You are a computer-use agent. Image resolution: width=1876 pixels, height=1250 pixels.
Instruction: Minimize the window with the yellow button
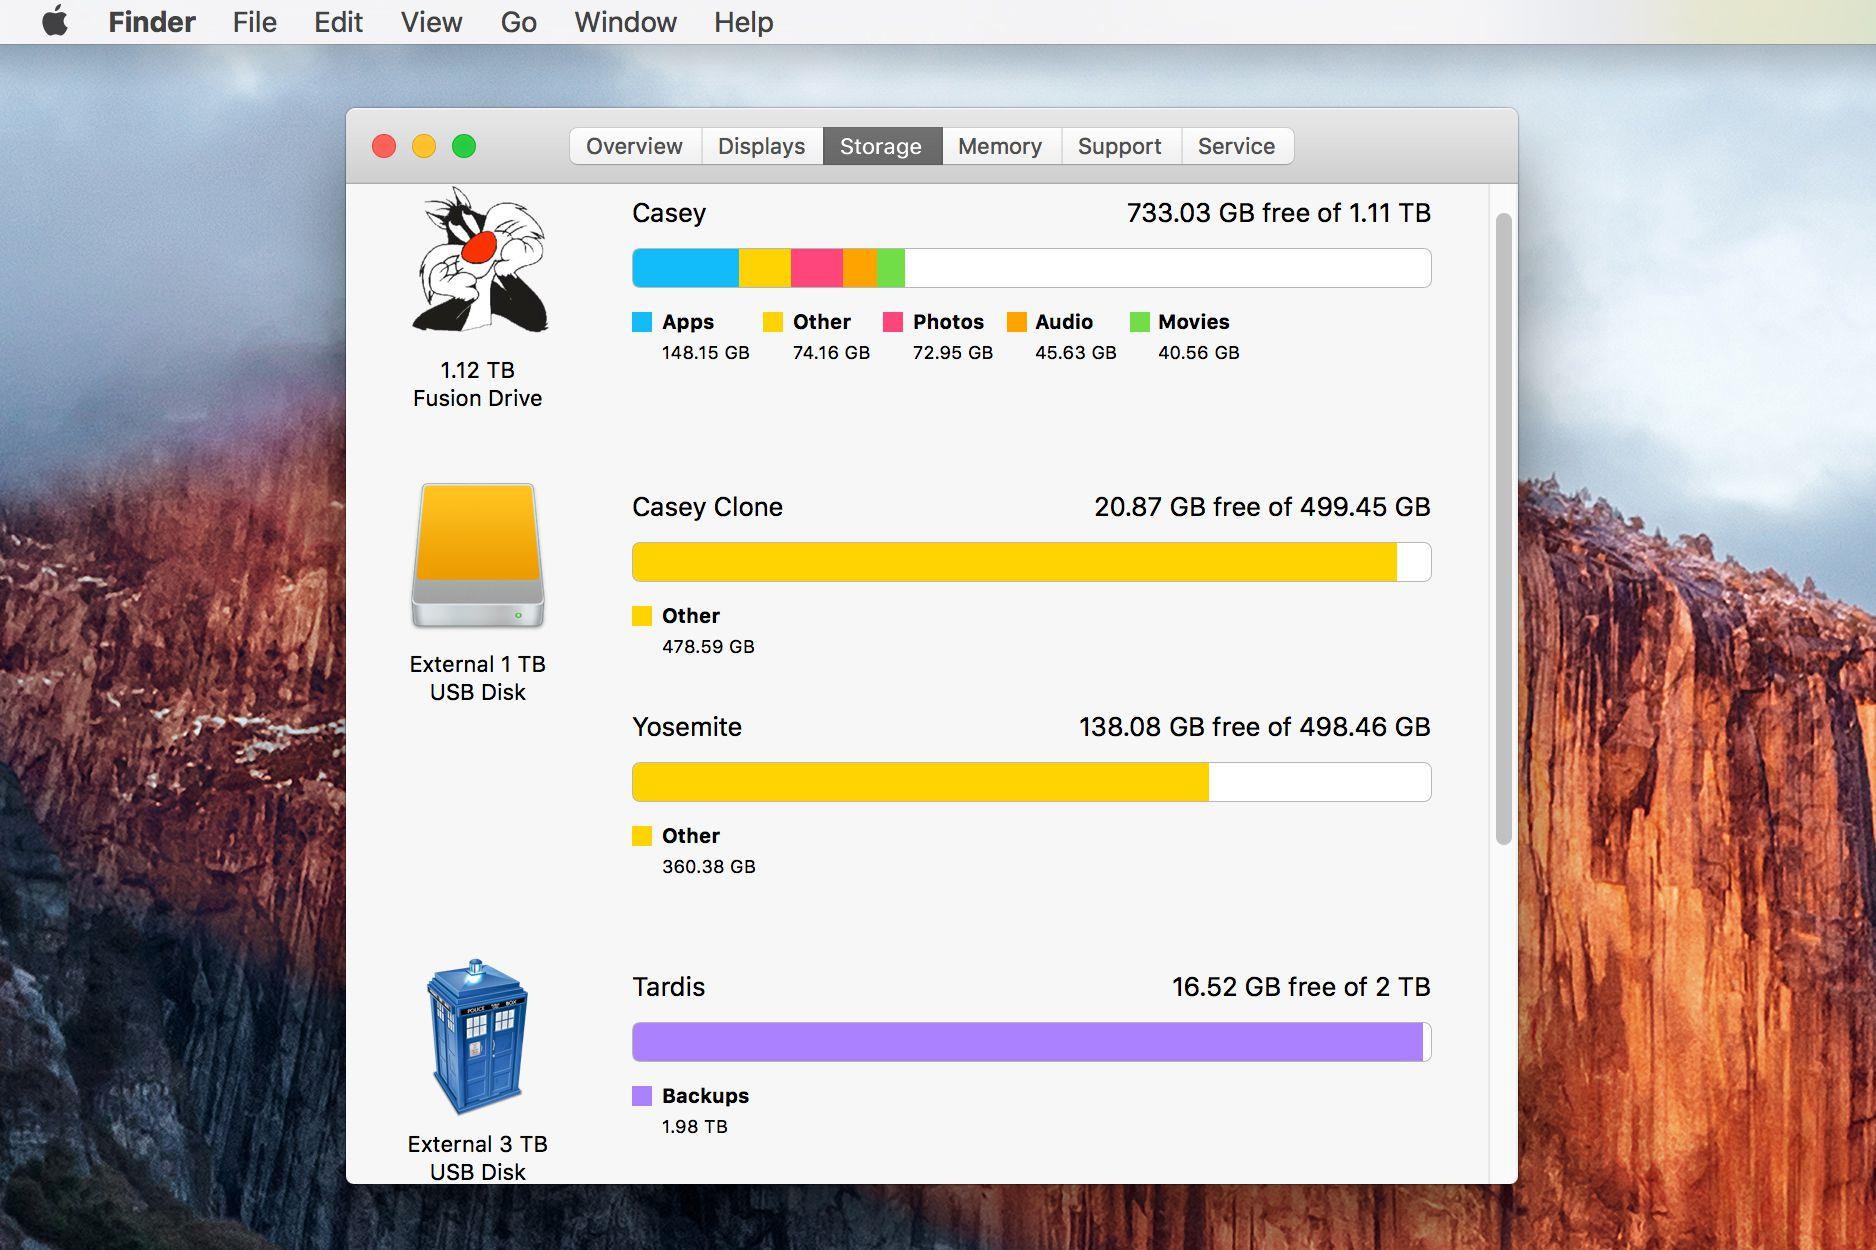pos(424,146)
